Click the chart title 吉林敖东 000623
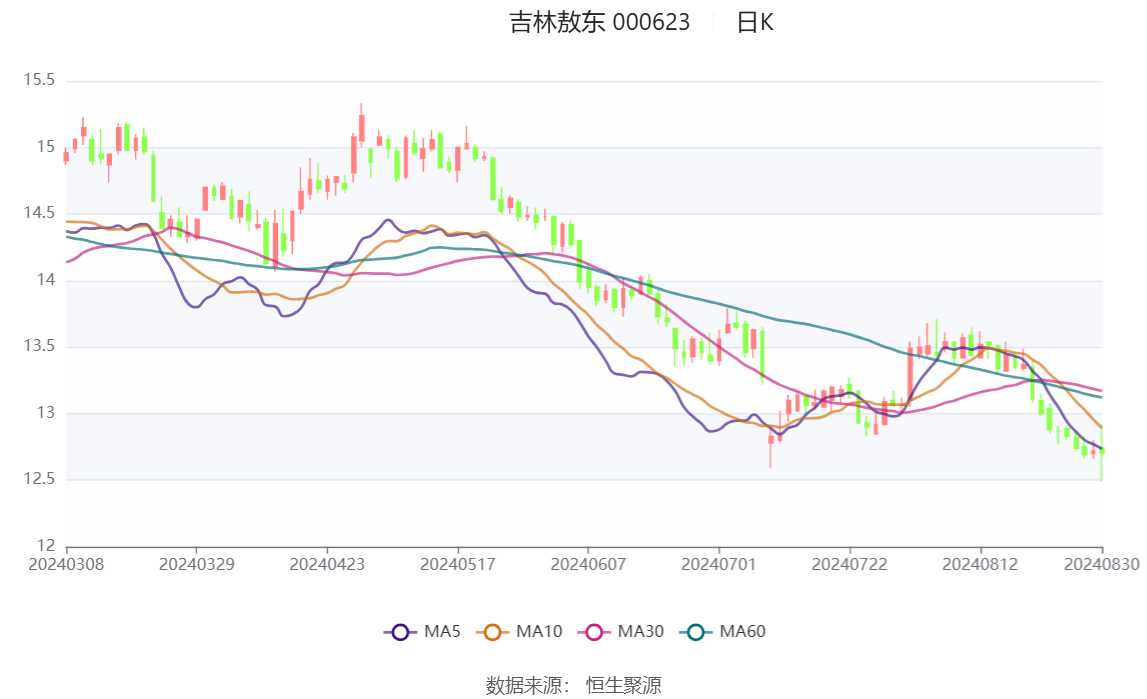 pyautogui.click(x=599, y=23)
